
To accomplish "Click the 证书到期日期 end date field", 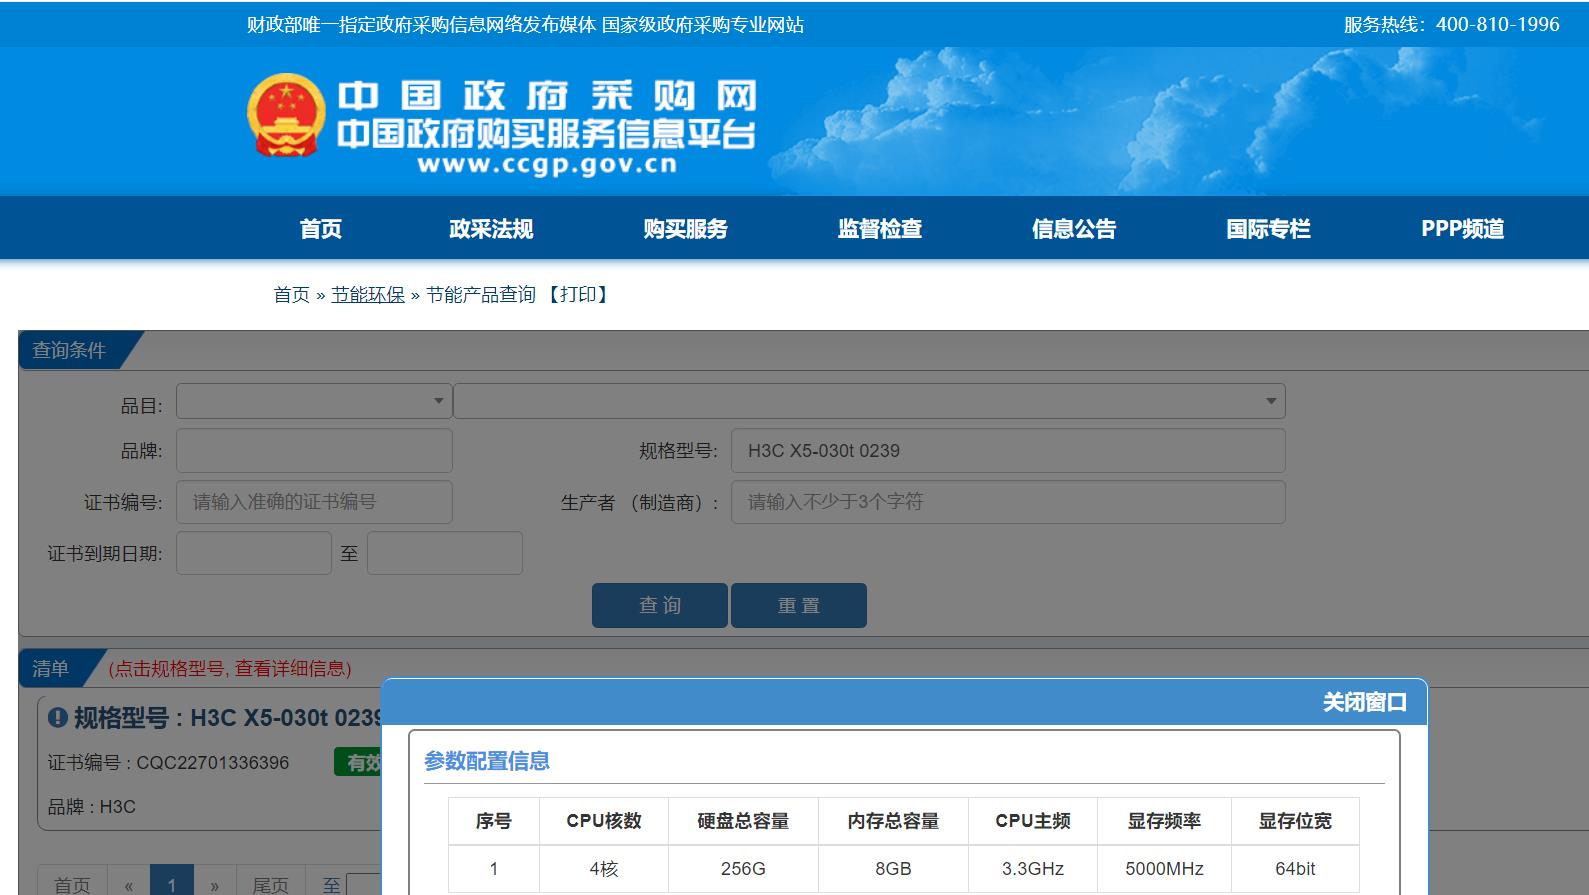I will [x=445, y=553].
